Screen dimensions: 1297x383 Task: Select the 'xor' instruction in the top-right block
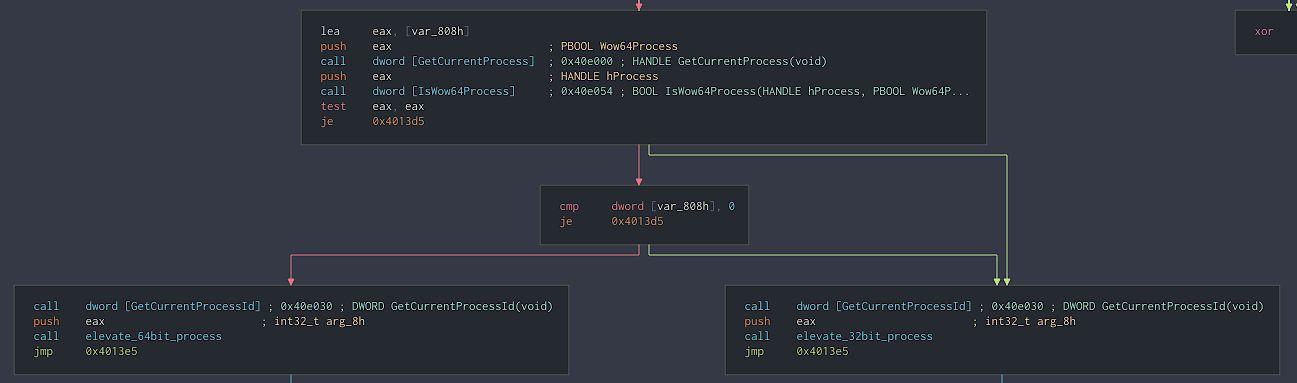(1264, 31)
